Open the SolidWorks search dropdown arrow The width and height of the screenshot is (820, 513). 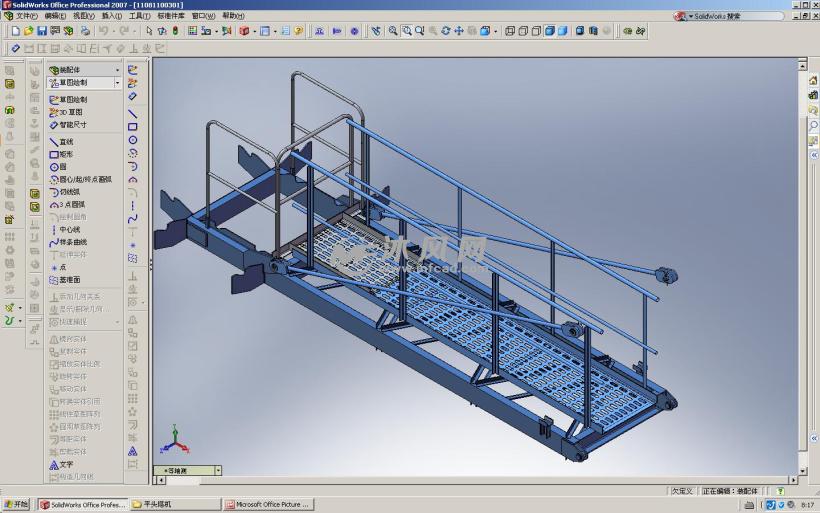point(690,16)
